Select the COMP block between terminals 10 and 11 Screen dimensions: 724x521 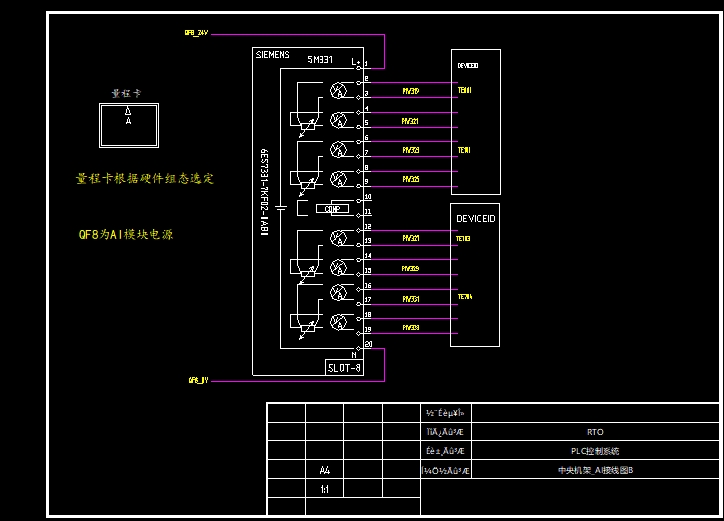pos(332,209)
